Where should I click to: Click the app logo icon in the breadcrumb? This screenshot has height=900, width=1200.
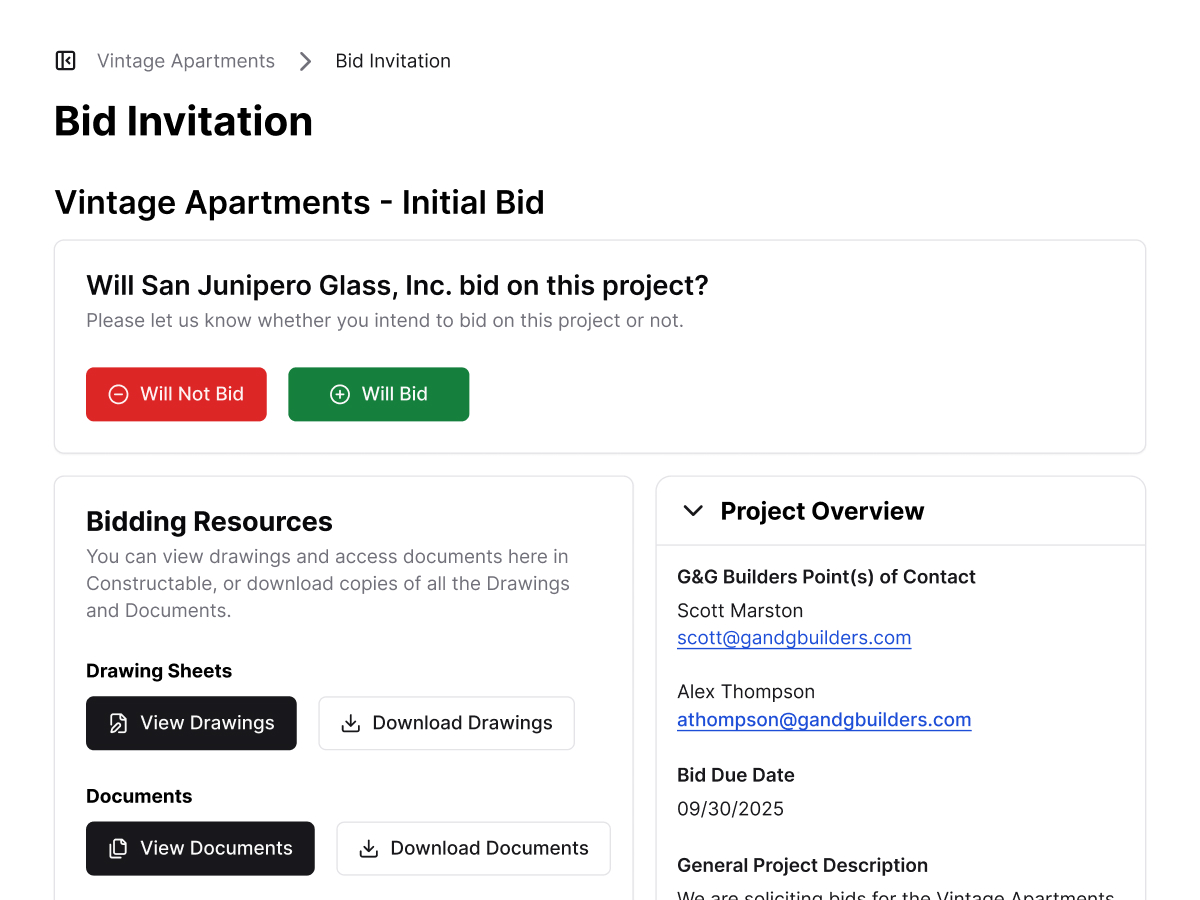pyautogui.click(x=65, y=60)
